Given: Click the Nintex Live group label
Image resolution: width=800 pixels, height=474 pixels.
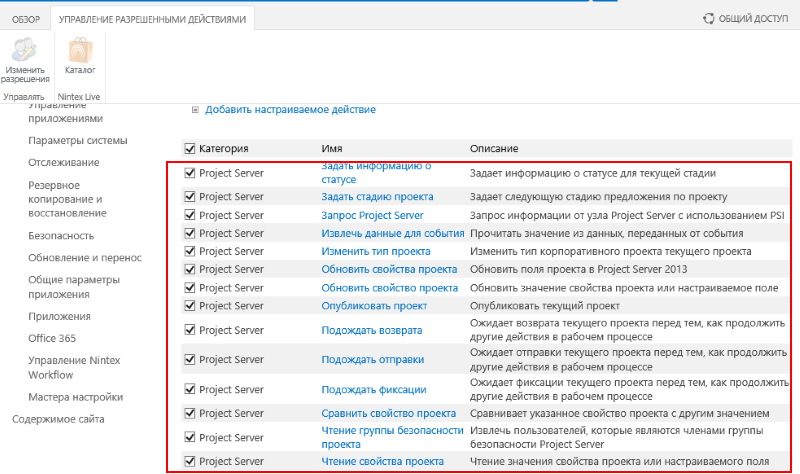Looking at the screenshot, I should (x=79, y=96).
